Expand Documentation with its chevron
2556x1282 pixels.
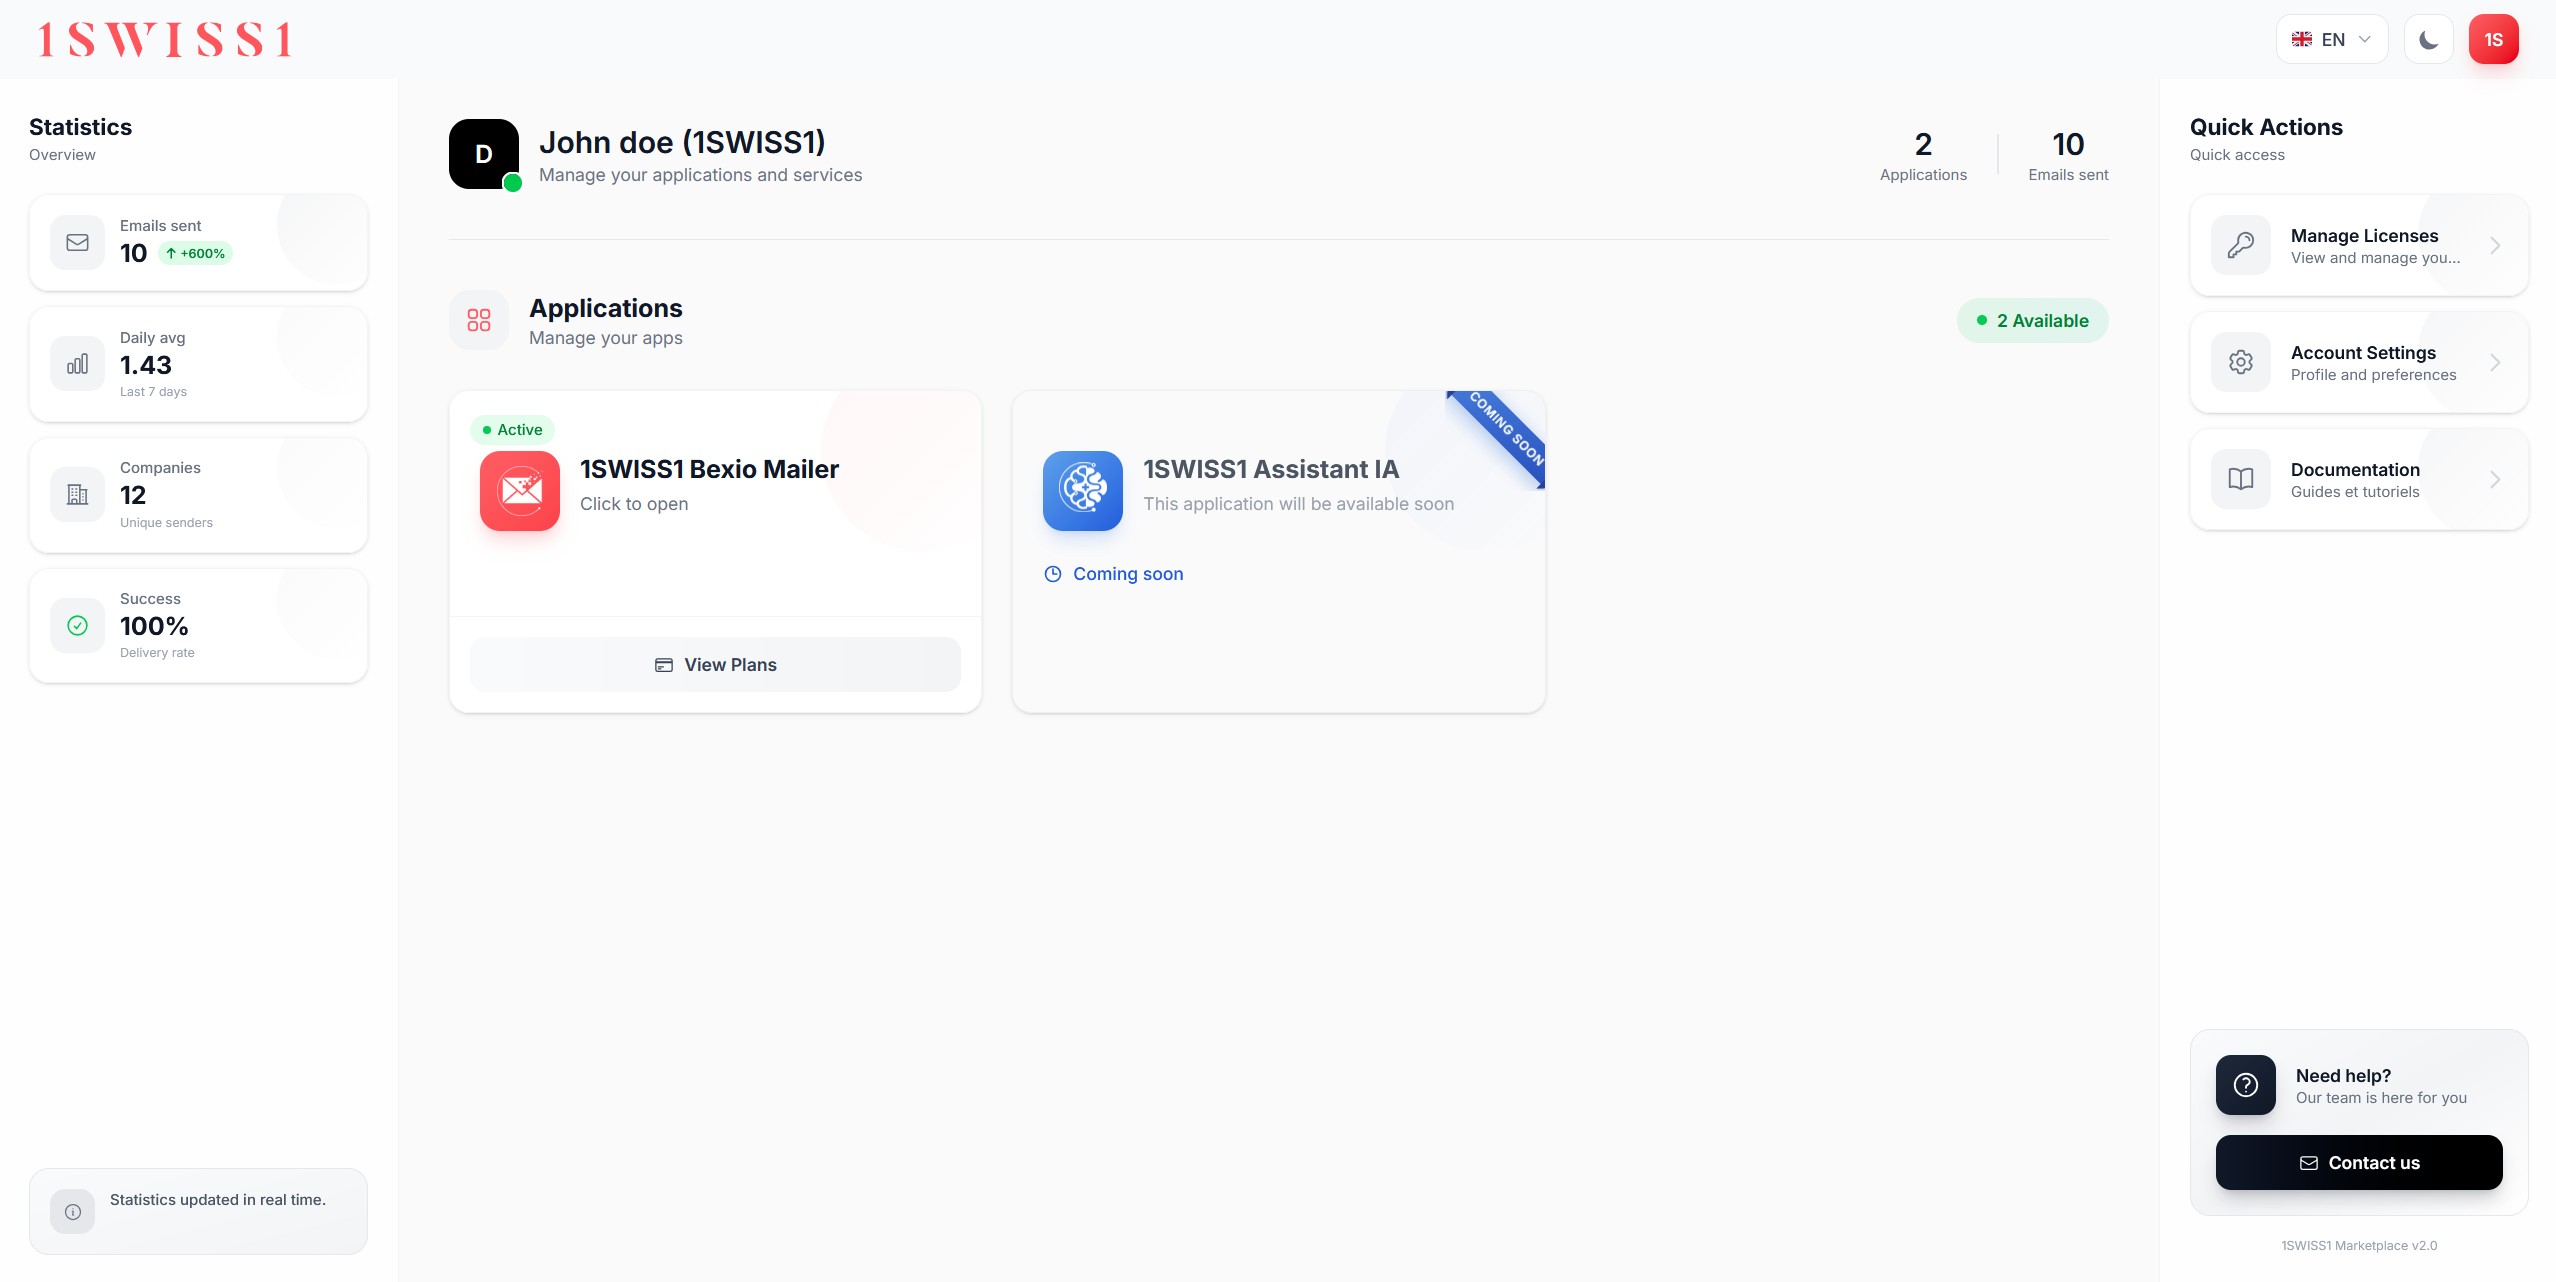click(2495, 479)
